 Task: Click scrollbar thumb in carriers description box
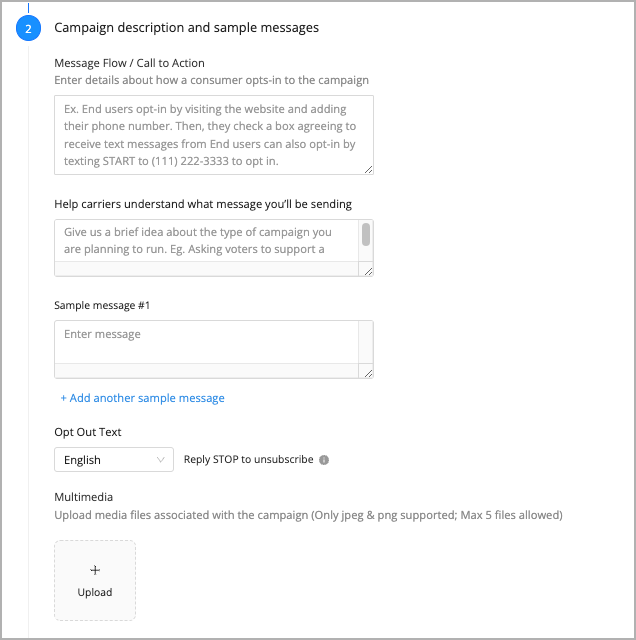(366, 234)
